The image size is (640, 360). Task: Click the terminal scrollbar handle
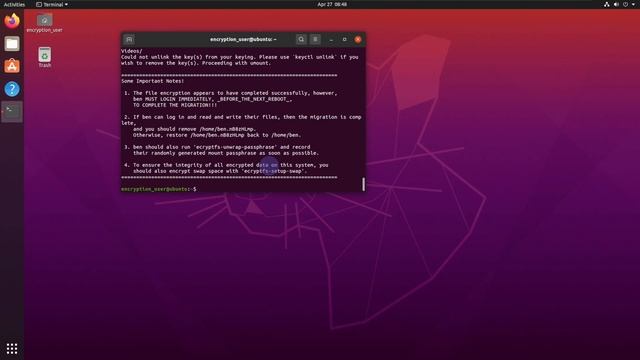point(363,184)
